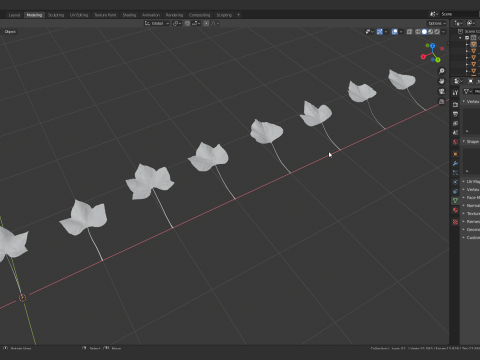Select the second orange mesh object in outliner
This screenshot has height=360, width=480.
[x=473, y=51]
